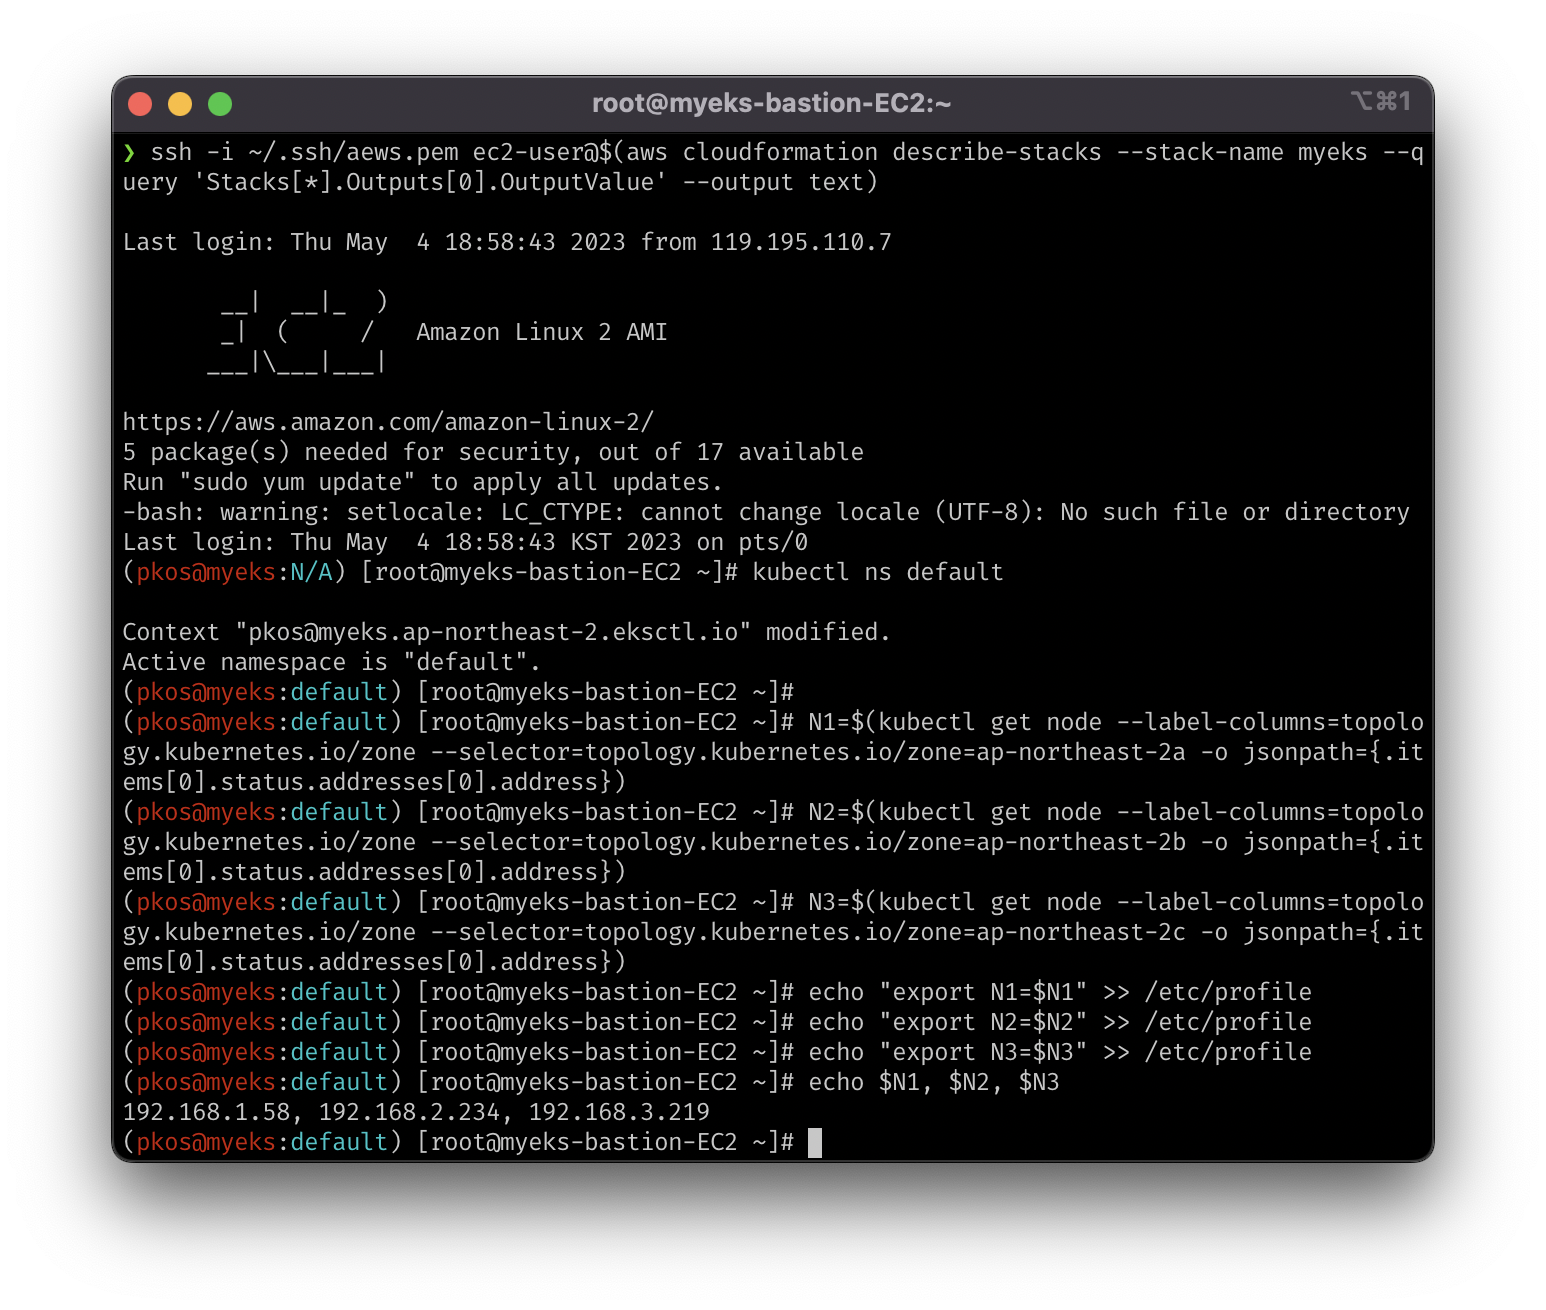Click the echo "export N2=$N2" command
This screenshot has height=1310, width=1546.
point(1060,1022)
